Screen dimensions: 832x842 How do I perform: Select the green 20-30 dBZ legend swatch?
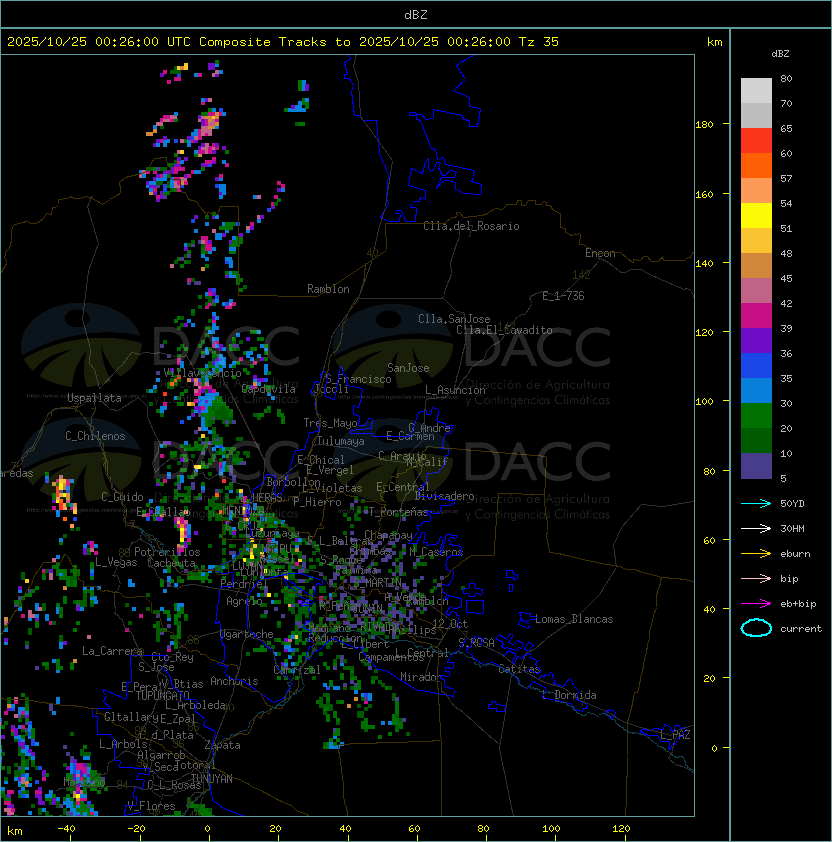pyautogui.click(x=756, y=416)
